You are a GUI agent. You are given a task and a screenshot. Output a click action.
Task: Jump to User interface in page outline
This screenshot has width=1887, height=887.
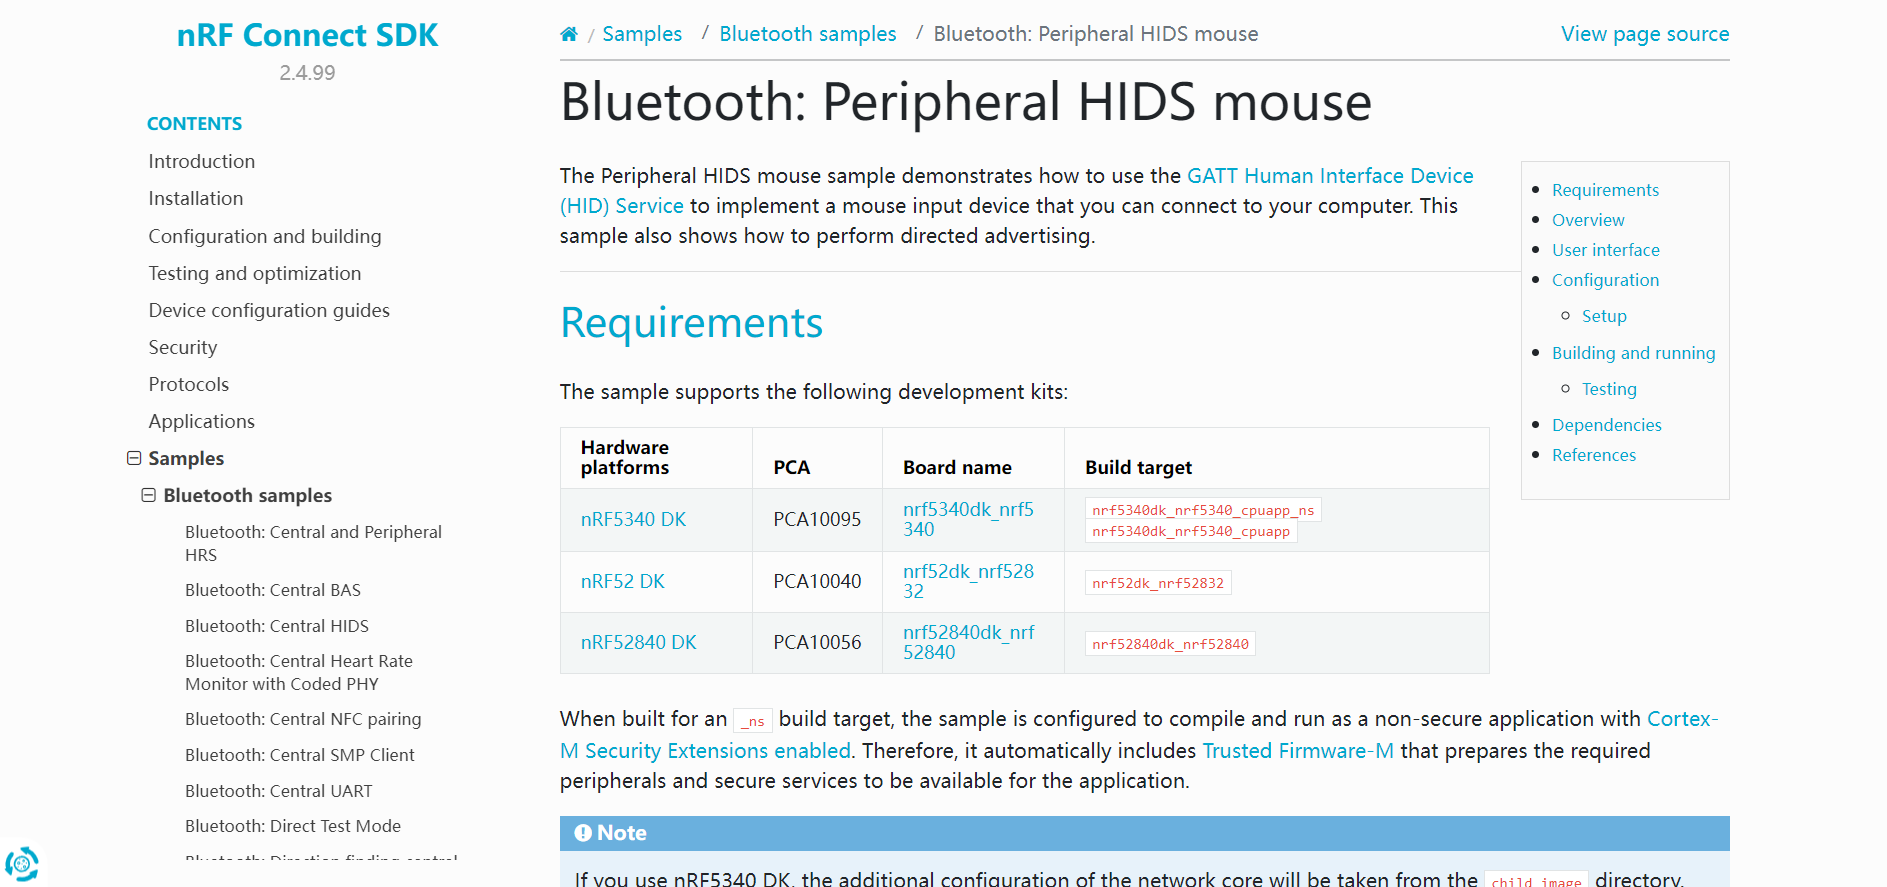(x=1606, y=250)
